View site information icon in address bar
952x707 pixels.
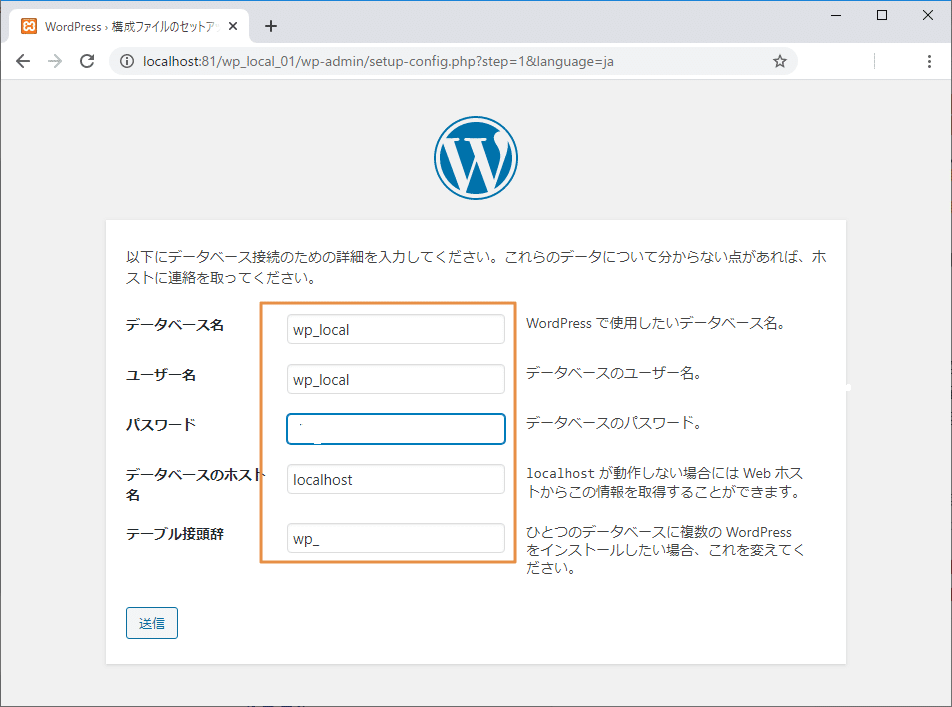pos(127,61)
